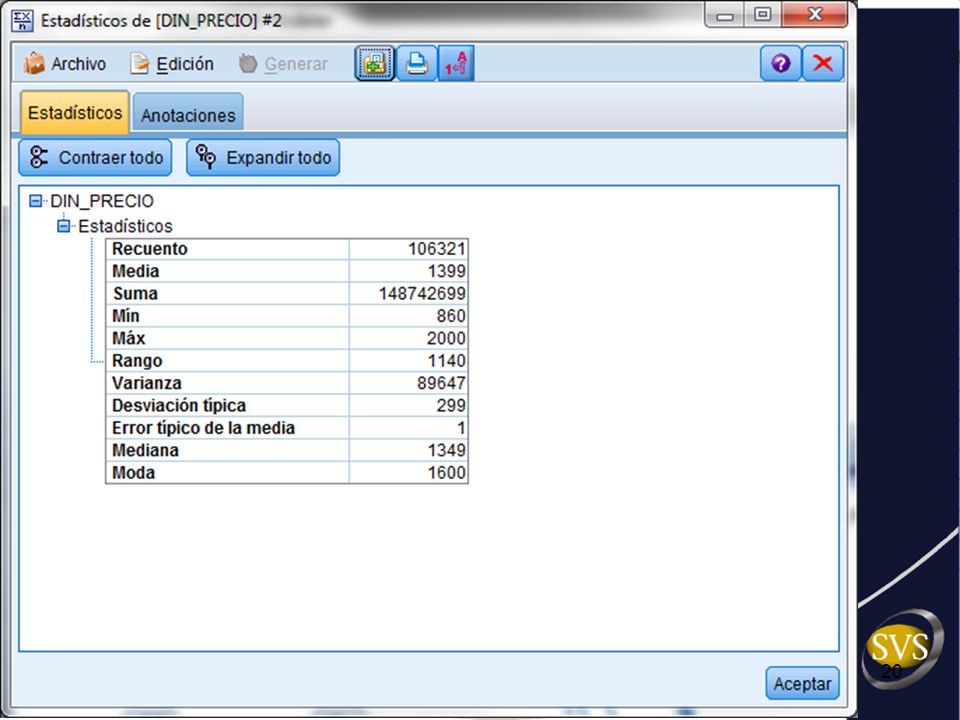Click the Desviación típica row label

tap(179, 405)
